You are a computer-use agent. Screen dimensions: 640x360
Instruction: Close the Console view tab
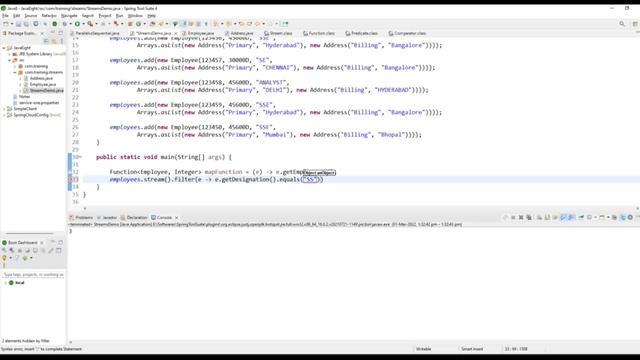176,218
